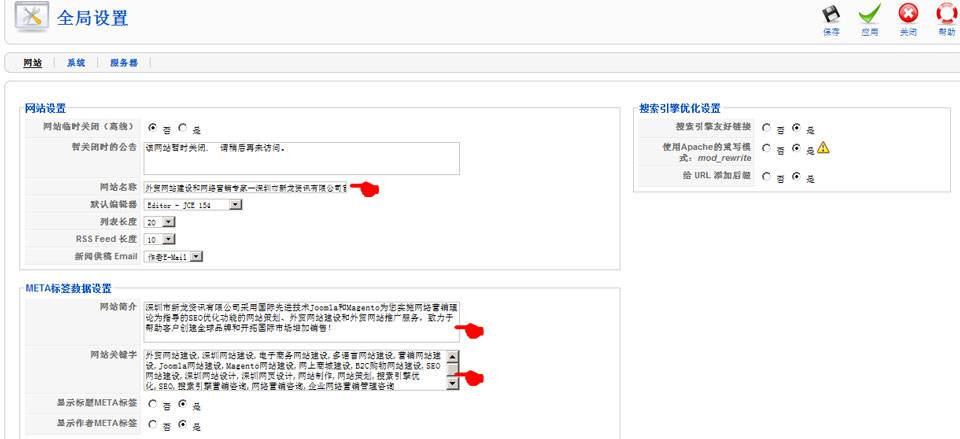Select 否 for 给 URL 添加后缀
Screen dimensions: 960x439
tap(767, 176)
